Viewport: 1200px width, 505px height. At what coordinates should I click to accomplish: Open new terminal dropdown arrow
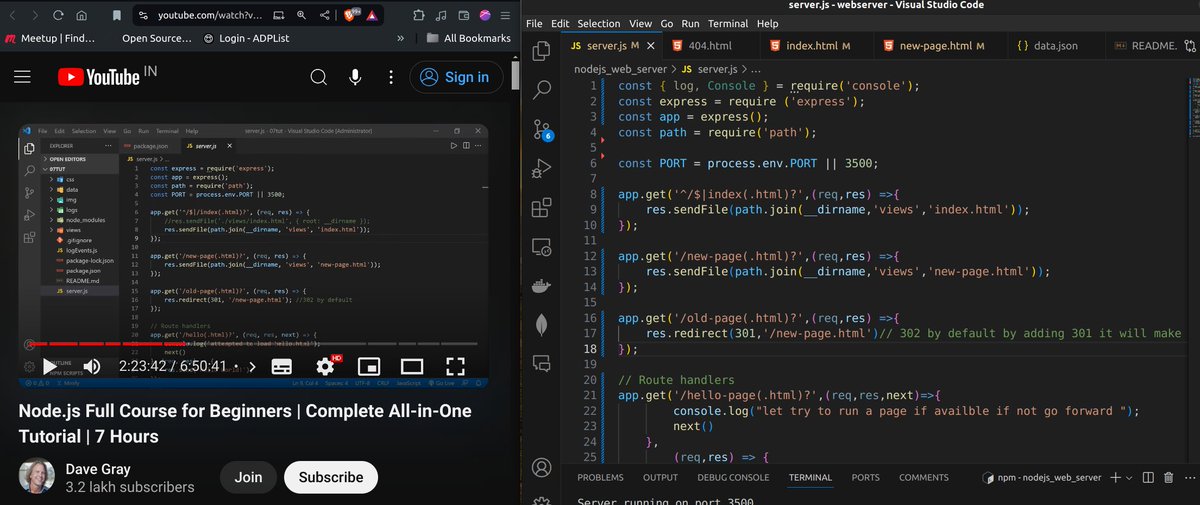click(x=1128, y=478)
